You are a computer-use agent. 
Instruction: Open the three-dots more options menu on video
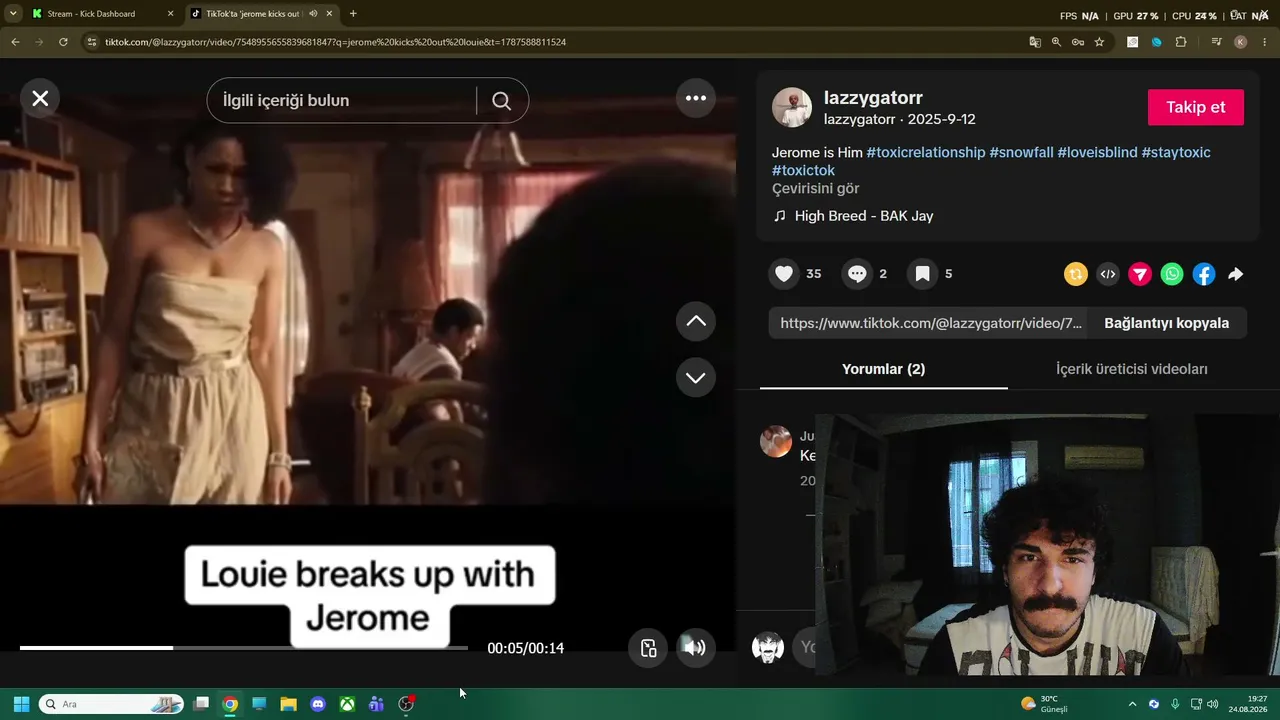[x=696, y=98]
